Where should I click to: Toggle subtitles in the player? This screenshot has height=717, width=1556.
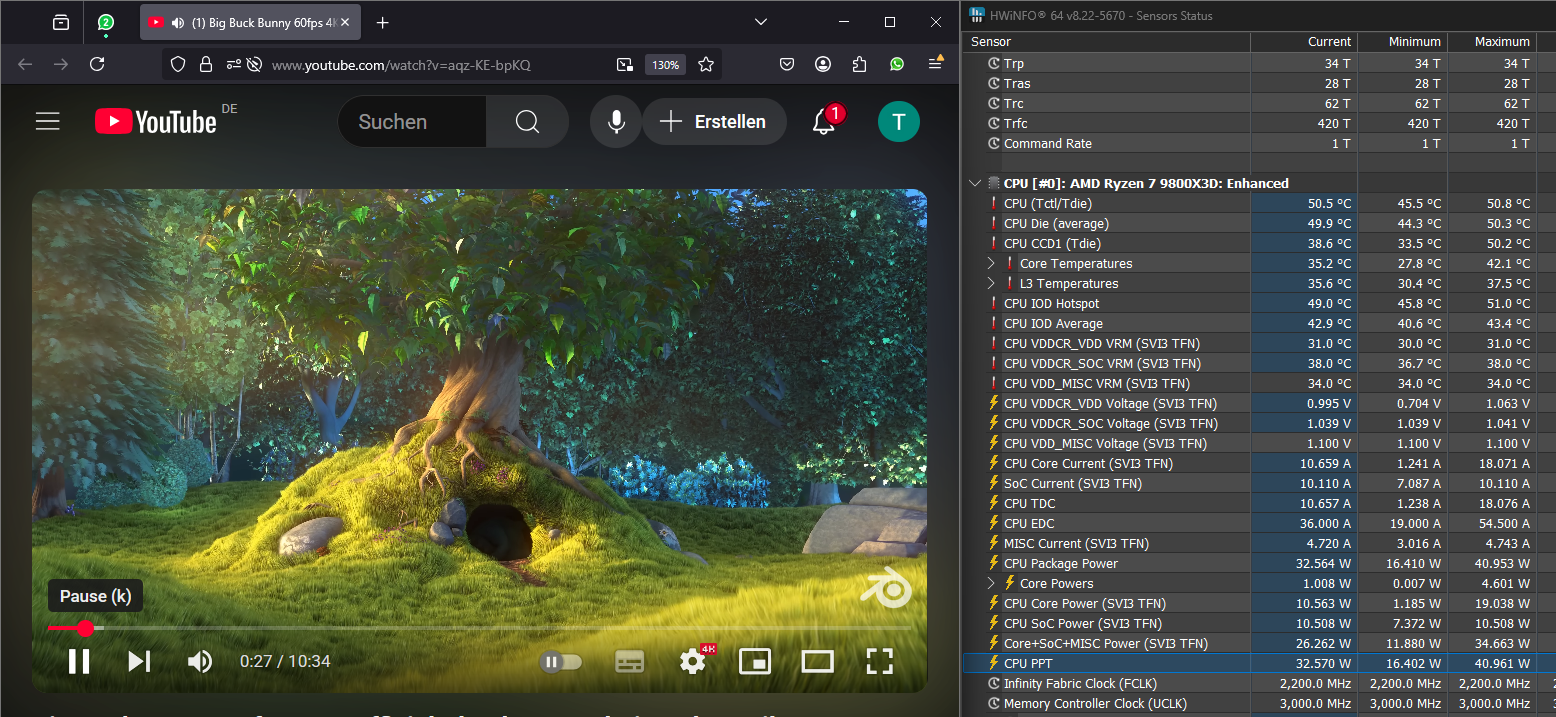point(629,662)
